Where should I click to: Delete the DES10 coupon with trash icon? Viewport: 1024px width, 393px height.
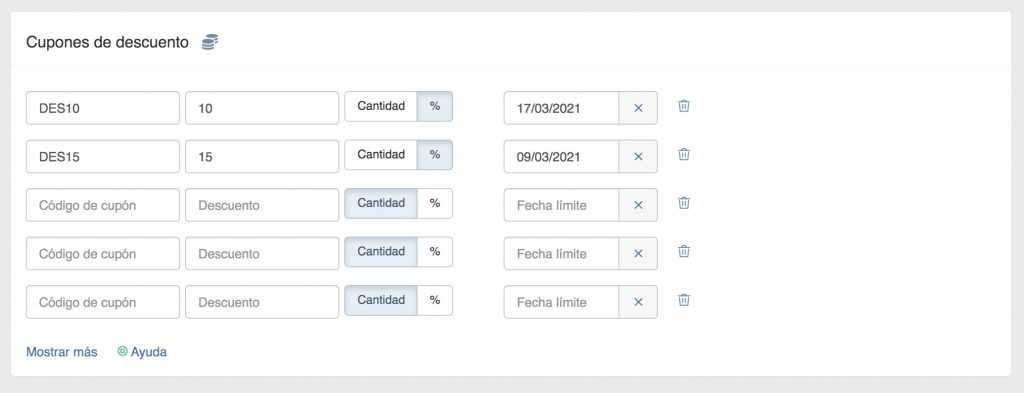(x=684, y=106)
